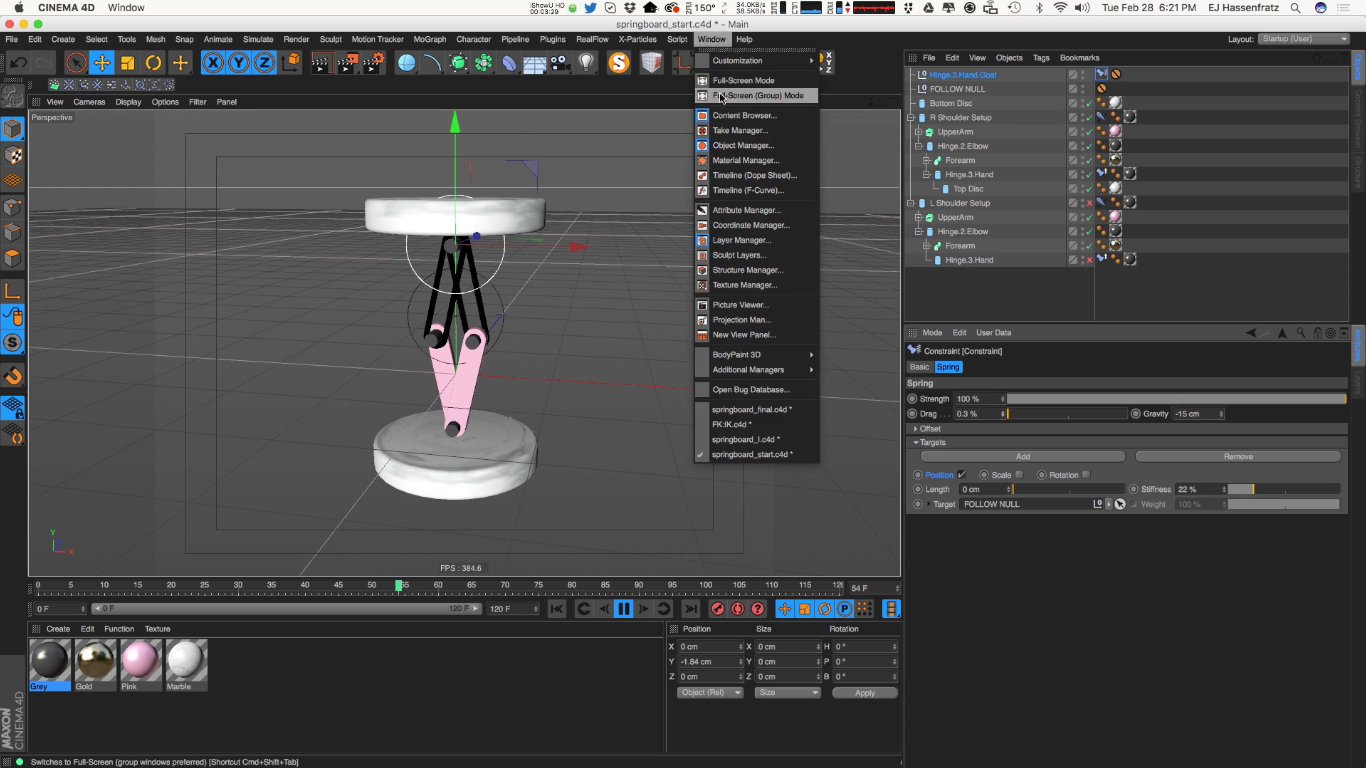The width and height of the screenshot is (1366, 768).
Task: Toggle the Y axis lock
Action: pyautogui.click(x=239, y=63)
